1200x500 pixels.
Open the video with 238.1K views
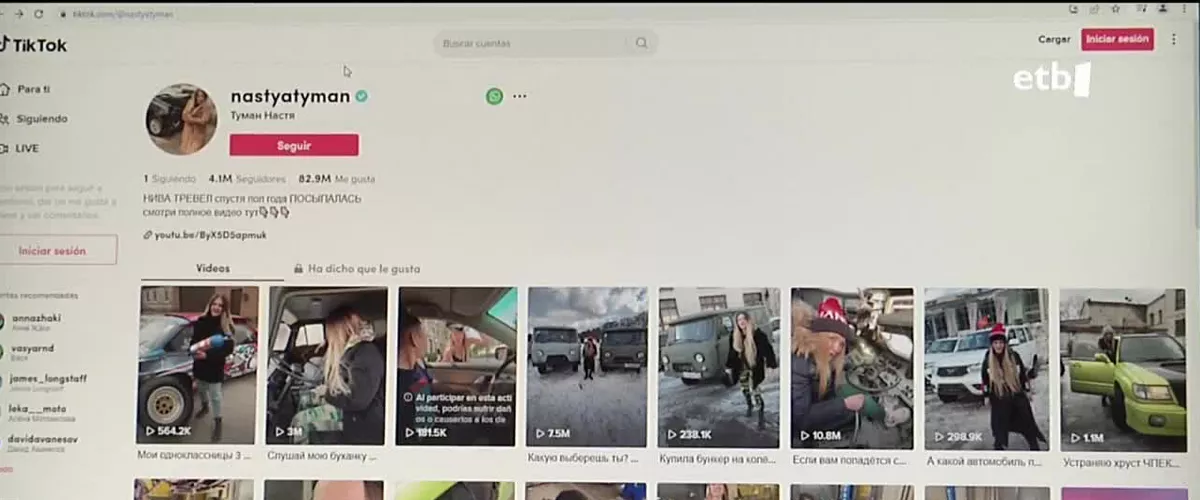pyautogui.click(x=719, y=366)
